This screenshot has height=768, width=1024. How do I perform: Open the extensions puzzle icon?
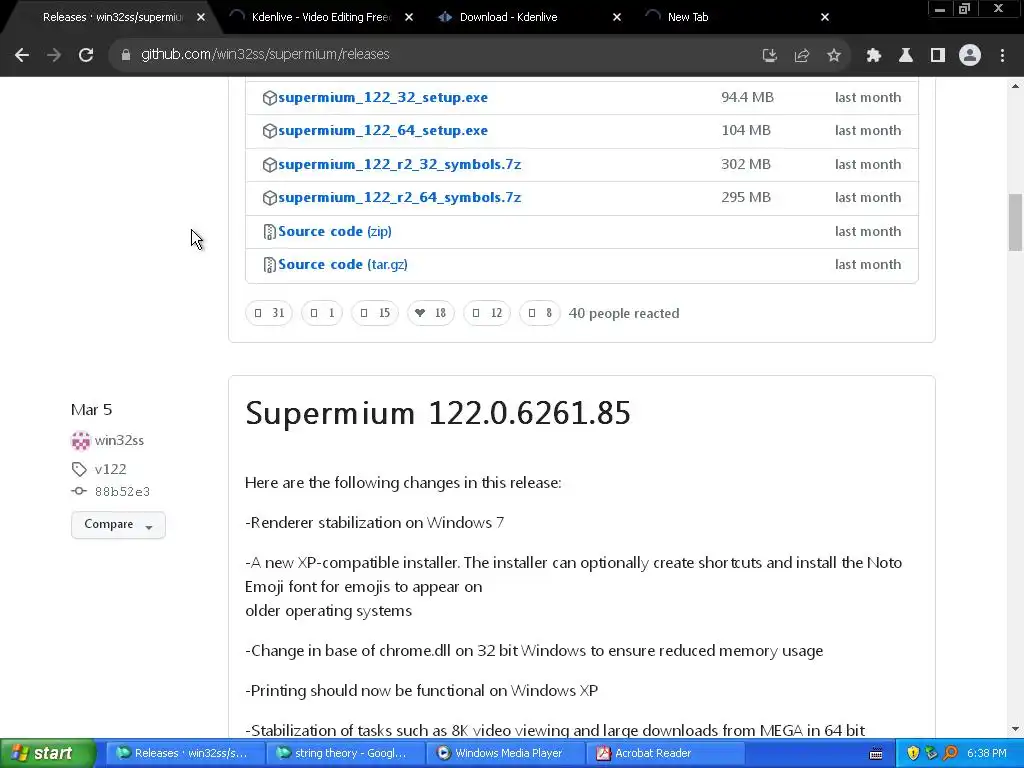pyautogui.click(x=873, y=56)
